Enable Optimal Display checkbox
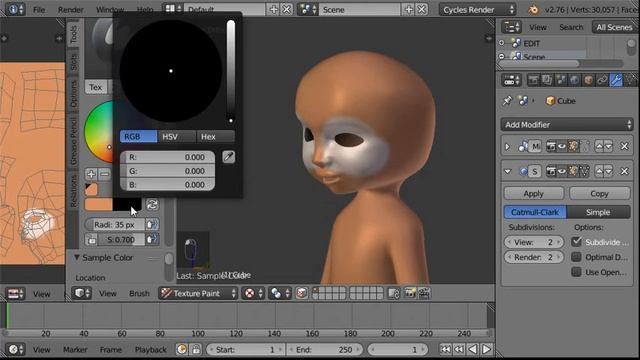This screenshot has height=360, width=640. point(576,257)
